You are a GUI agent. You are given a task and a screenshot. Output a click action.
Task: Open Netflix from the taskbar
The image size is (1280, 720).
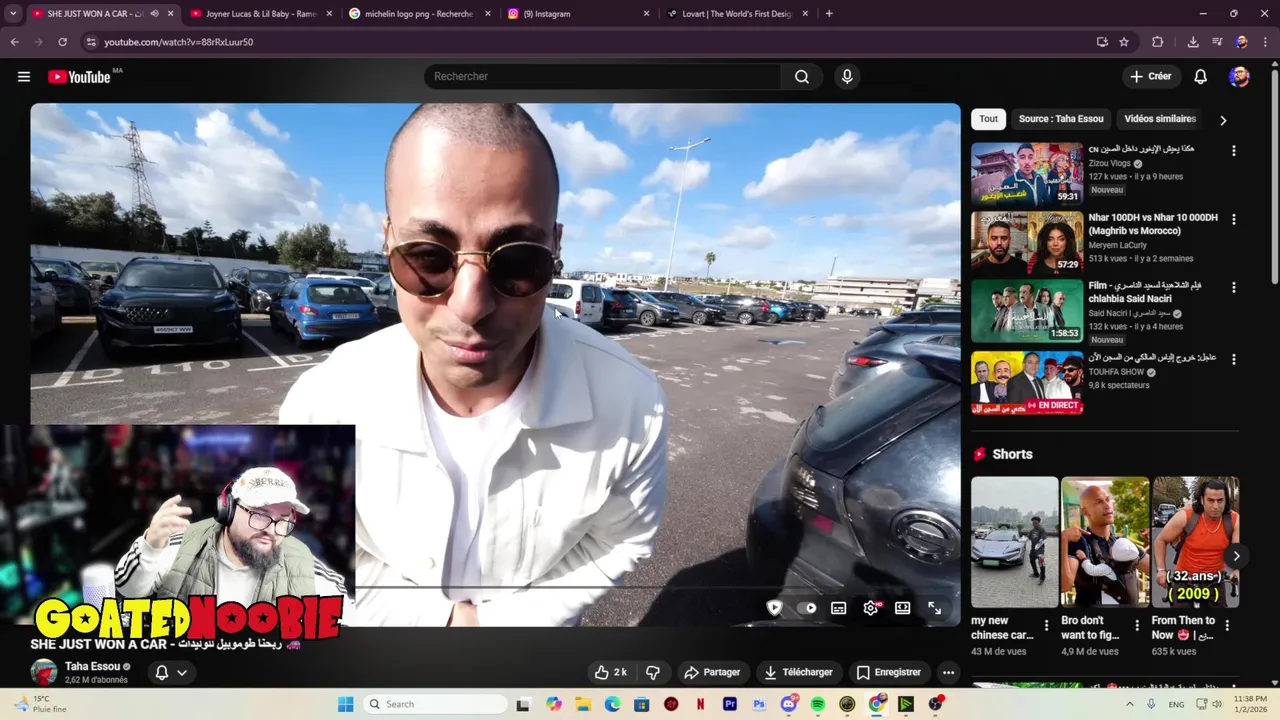tap(700, 704)
